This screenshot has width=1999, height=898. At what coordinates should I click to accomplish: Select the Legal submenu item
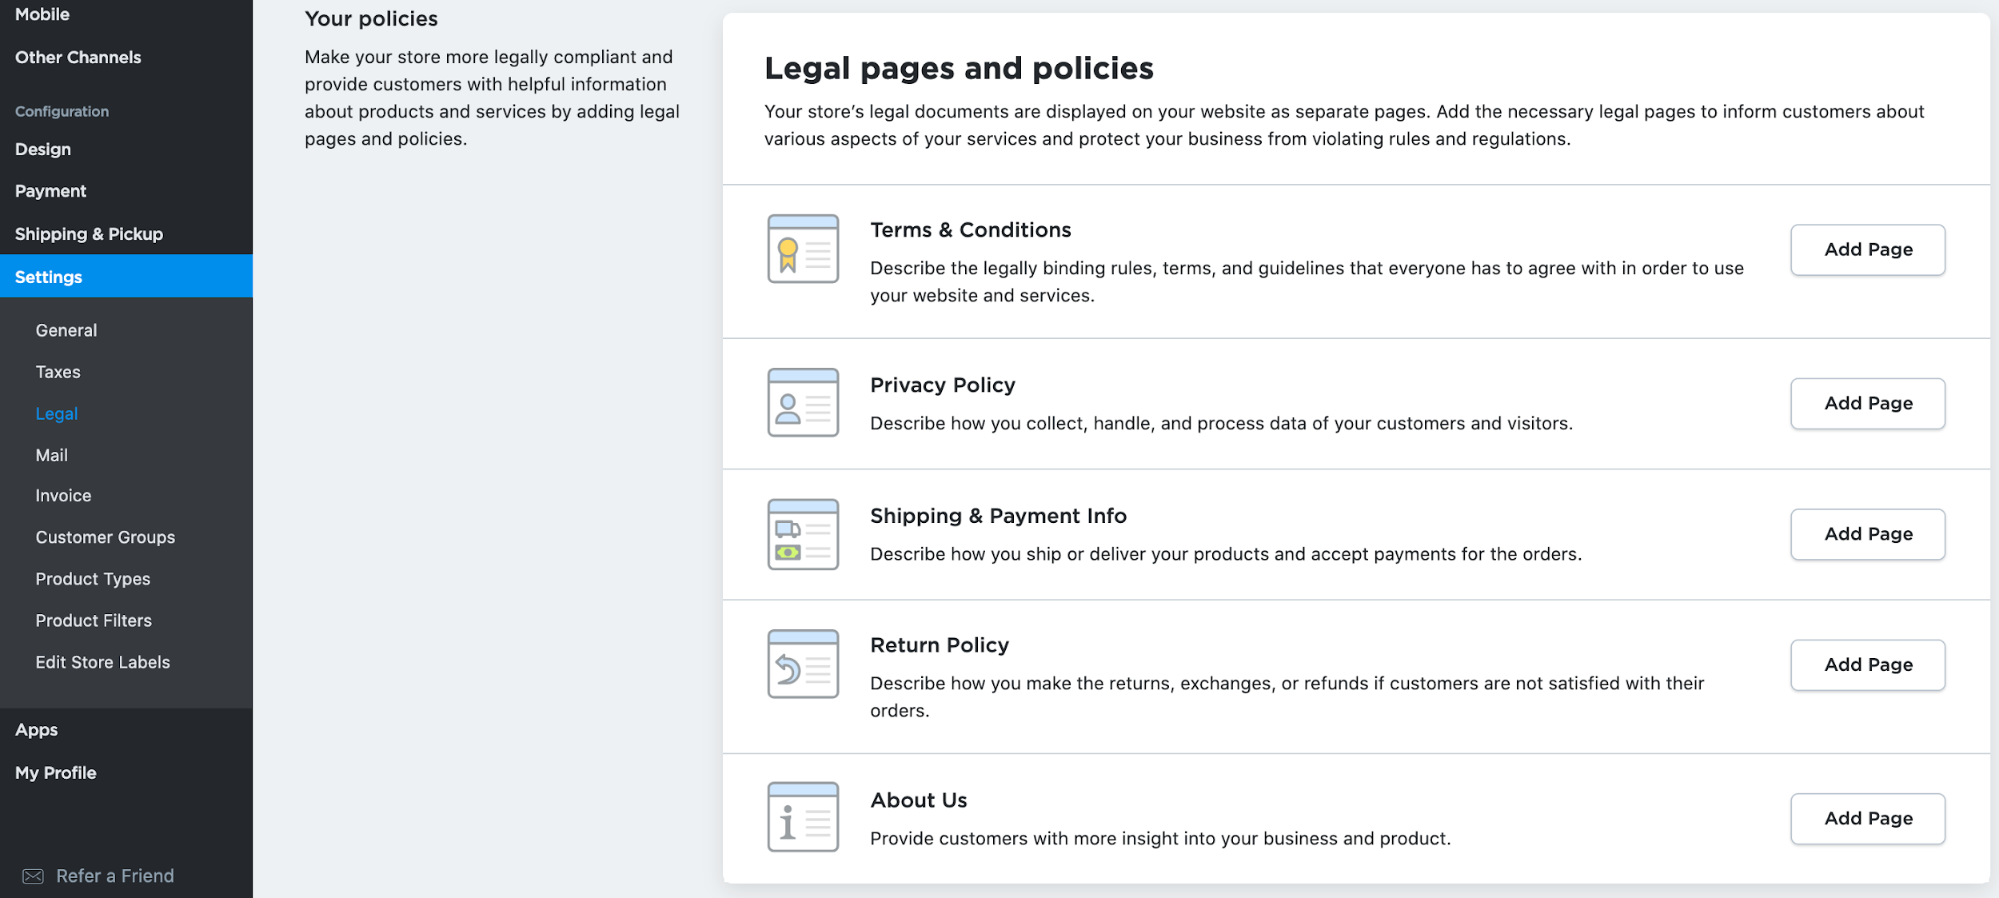(x=56, y=413)
